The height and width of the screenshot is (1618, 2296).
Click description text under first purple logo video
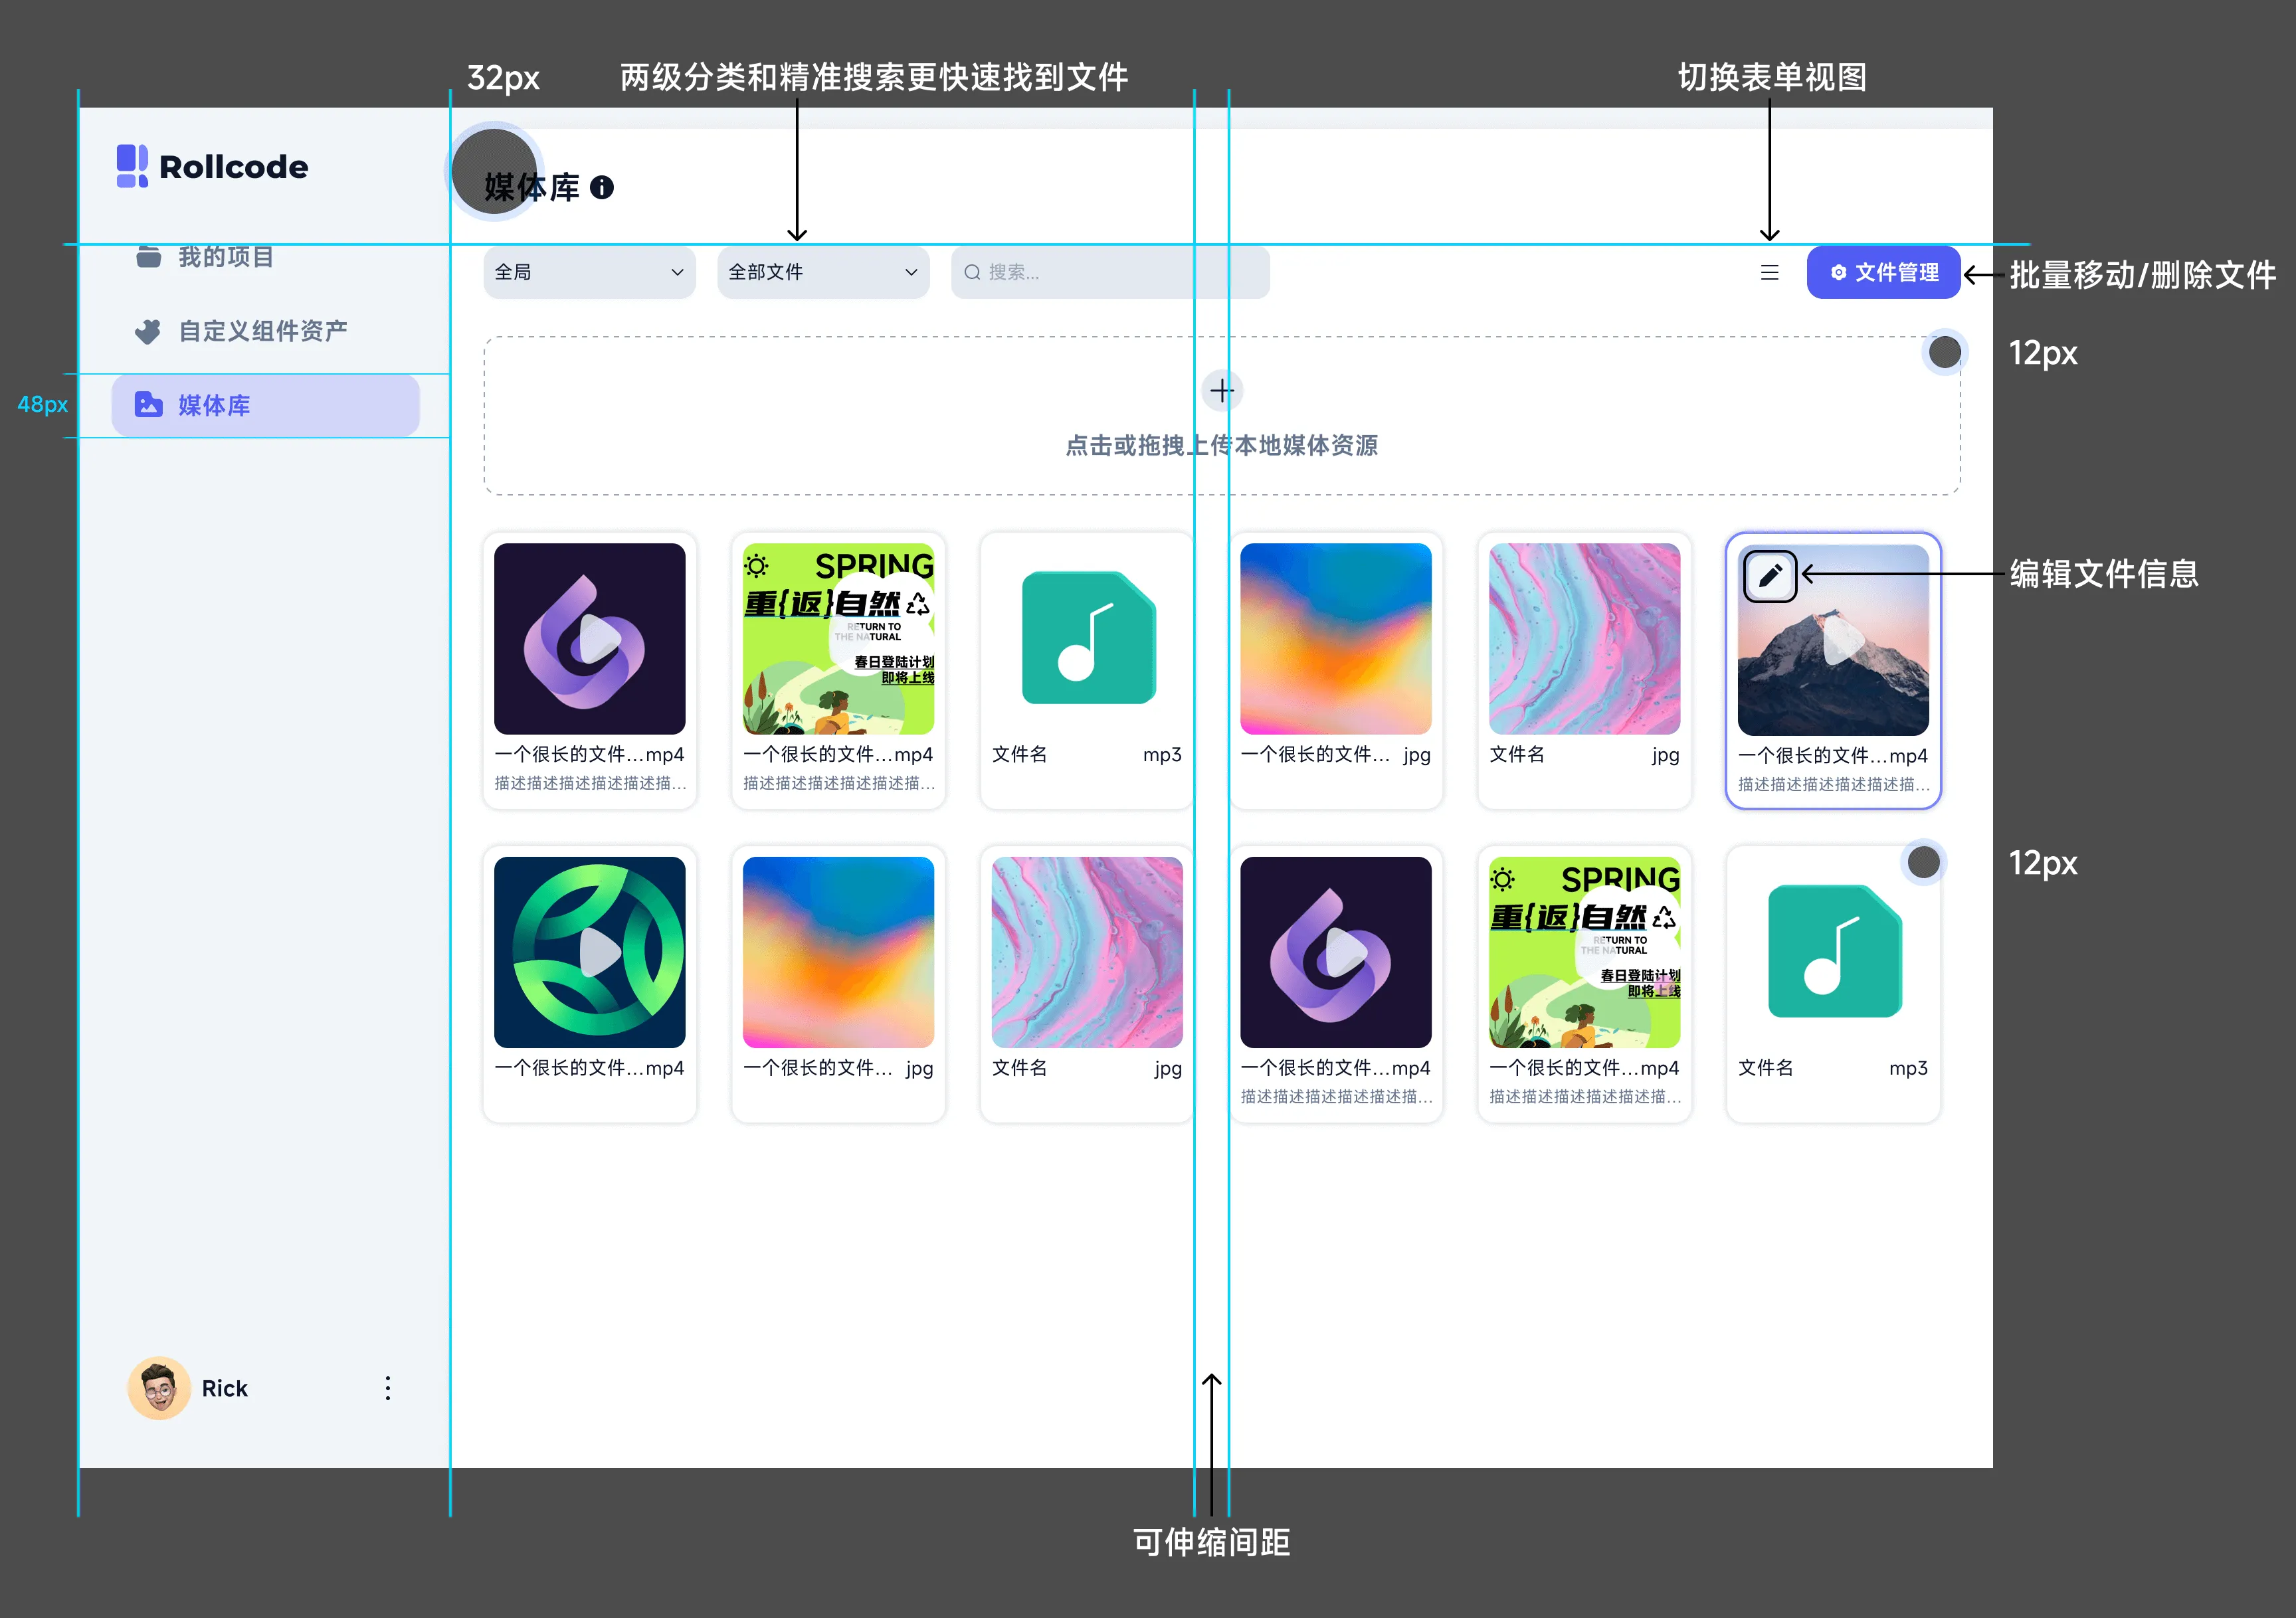590,783
